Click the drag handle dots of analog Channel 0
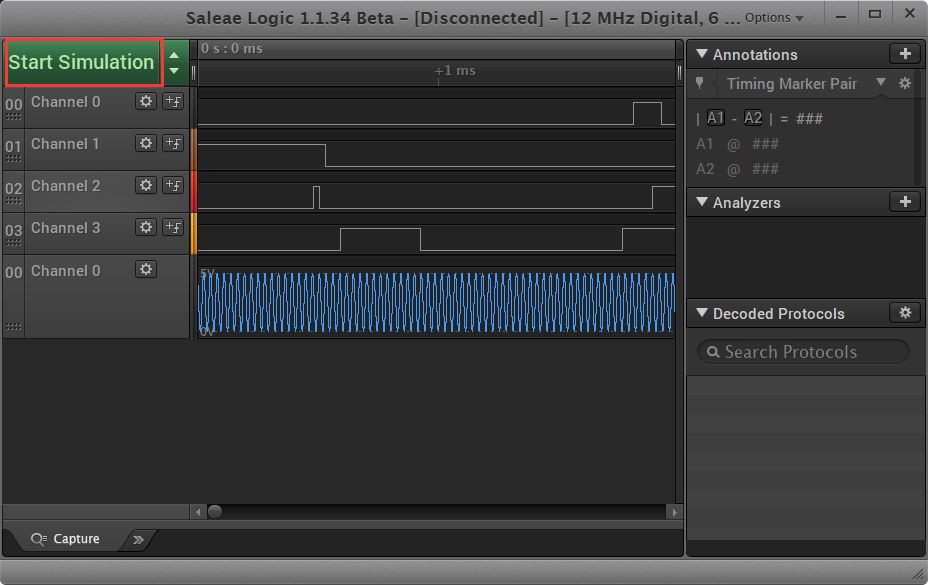The width and height of the screenshot is (928, 585). point(14,327)
